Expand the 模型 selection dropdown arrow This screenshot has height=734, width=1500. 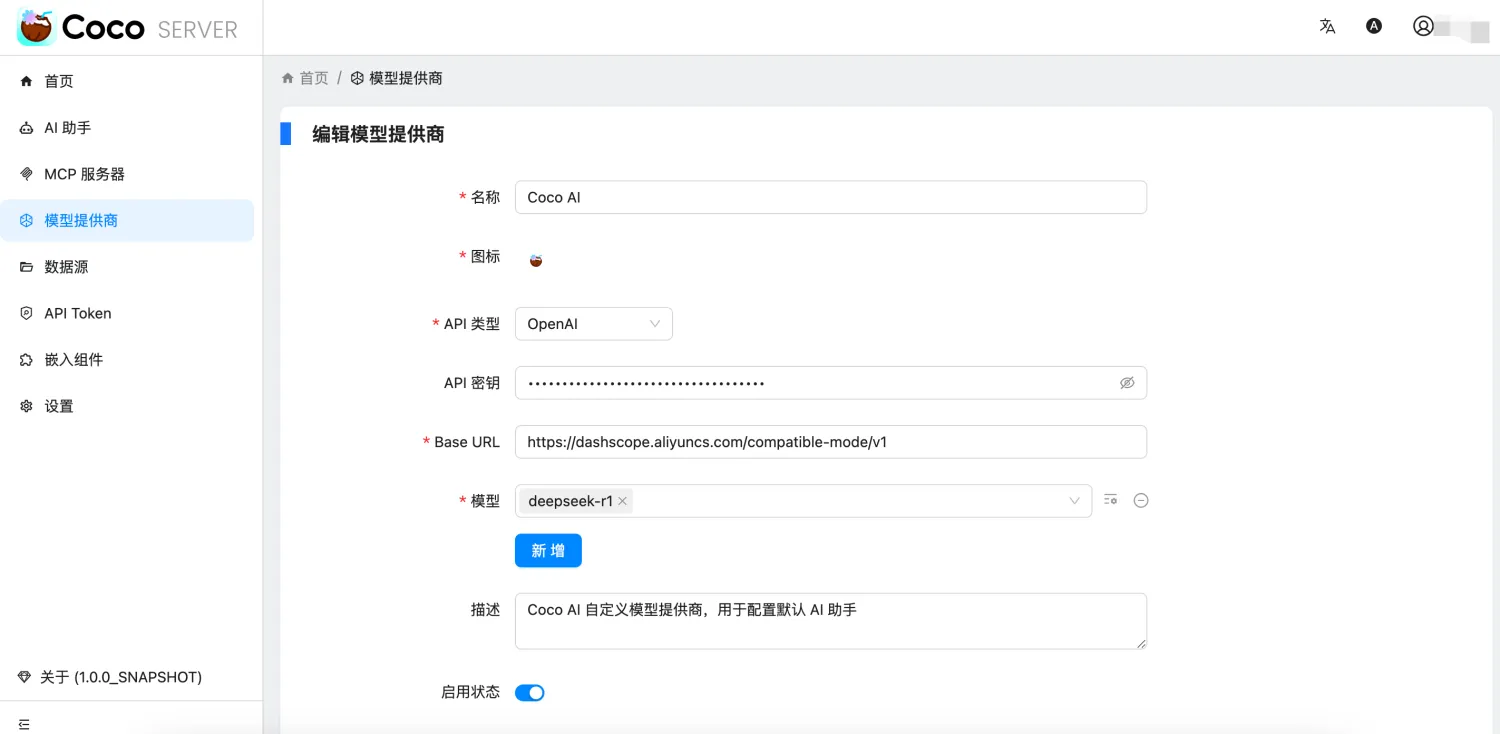[x=1075, y=501]
